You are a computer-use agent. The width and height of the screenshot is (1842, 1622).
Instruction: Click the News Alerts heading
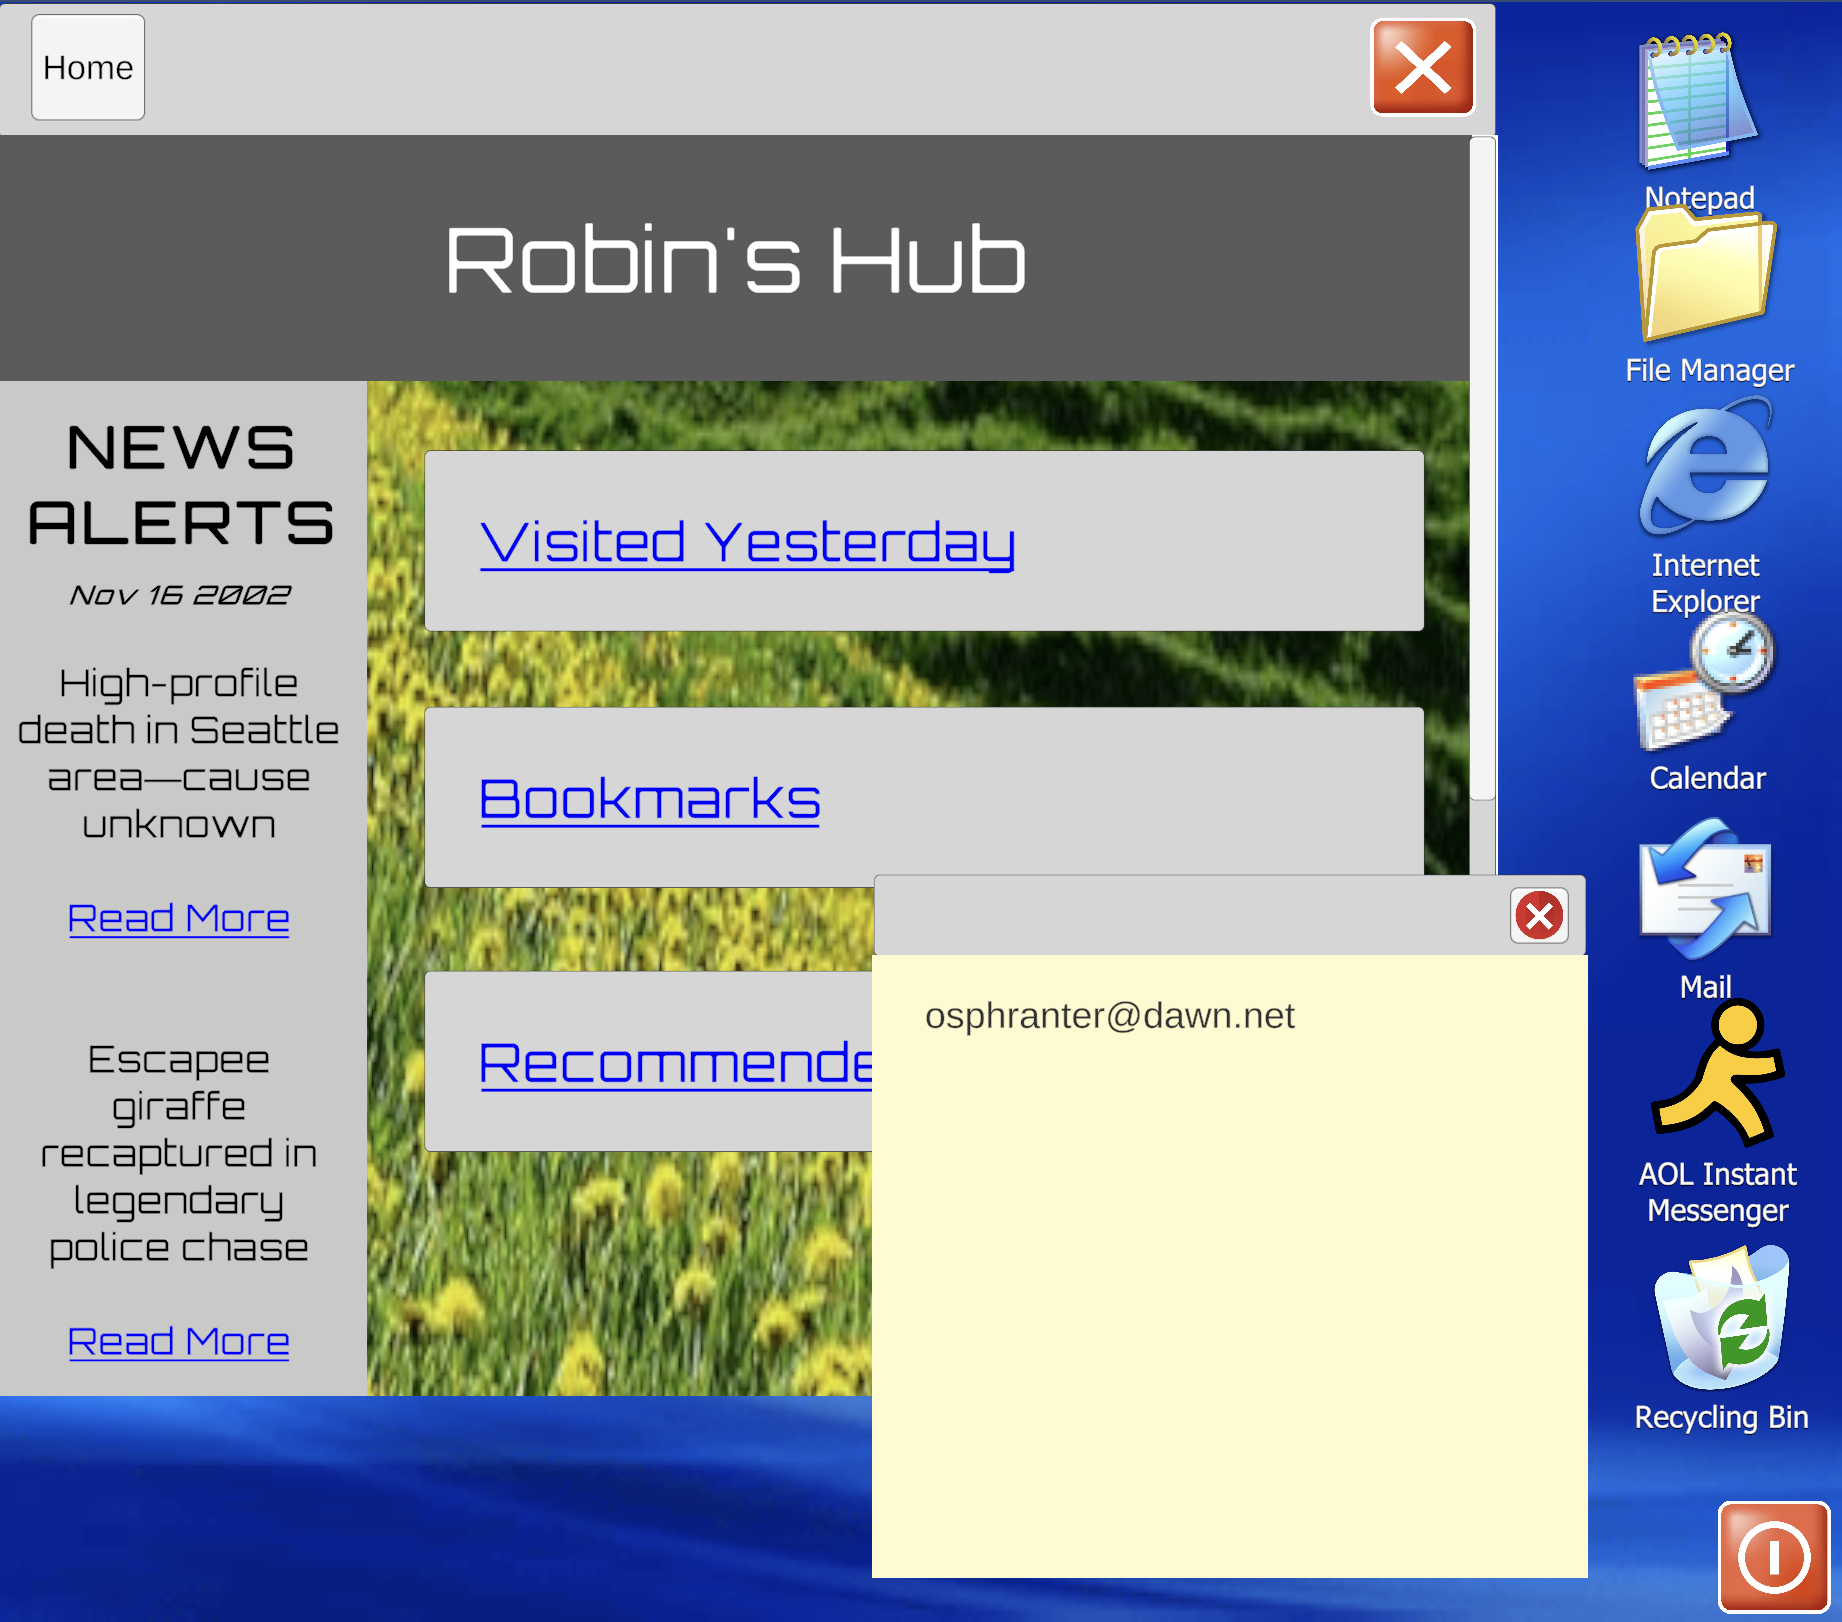pos(180,485)
